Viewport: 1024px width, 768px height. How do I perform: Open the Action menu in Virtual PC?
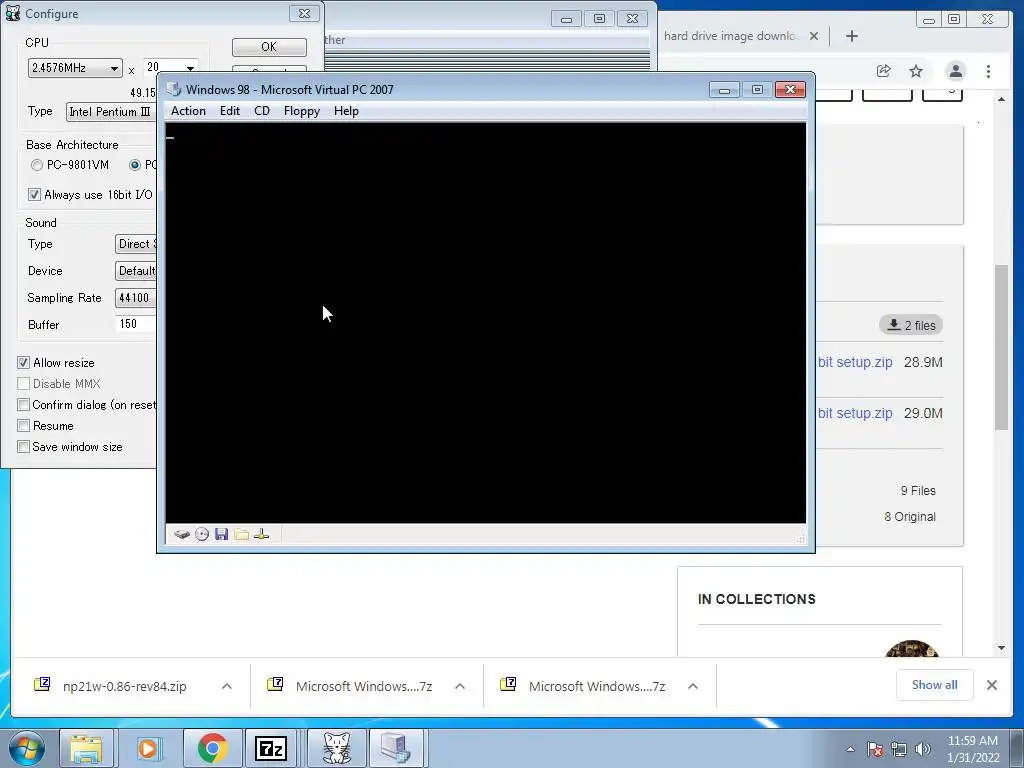(x=188, y=111)
